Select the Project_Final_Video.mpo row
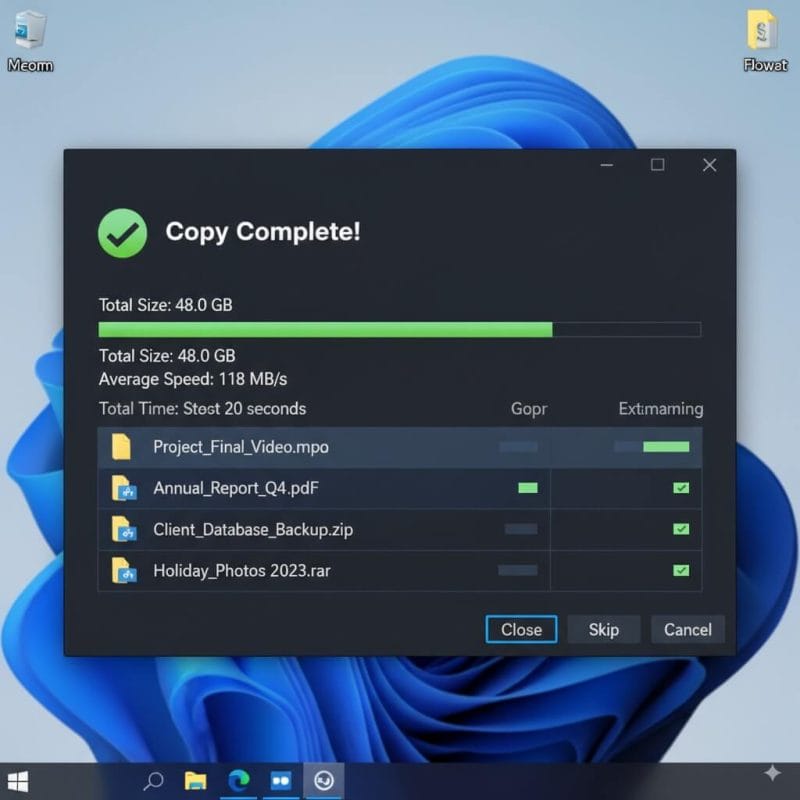Image resolution: width=800 pixels, height=800 pixels. pyautogui.click(x=300, y=447)
